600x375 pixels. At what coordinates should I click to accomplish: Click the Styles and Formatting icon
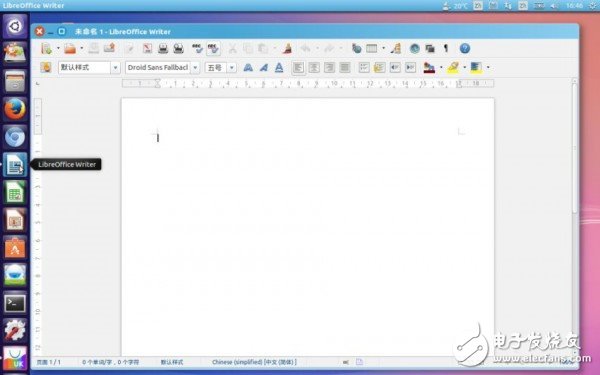point(46,67)
